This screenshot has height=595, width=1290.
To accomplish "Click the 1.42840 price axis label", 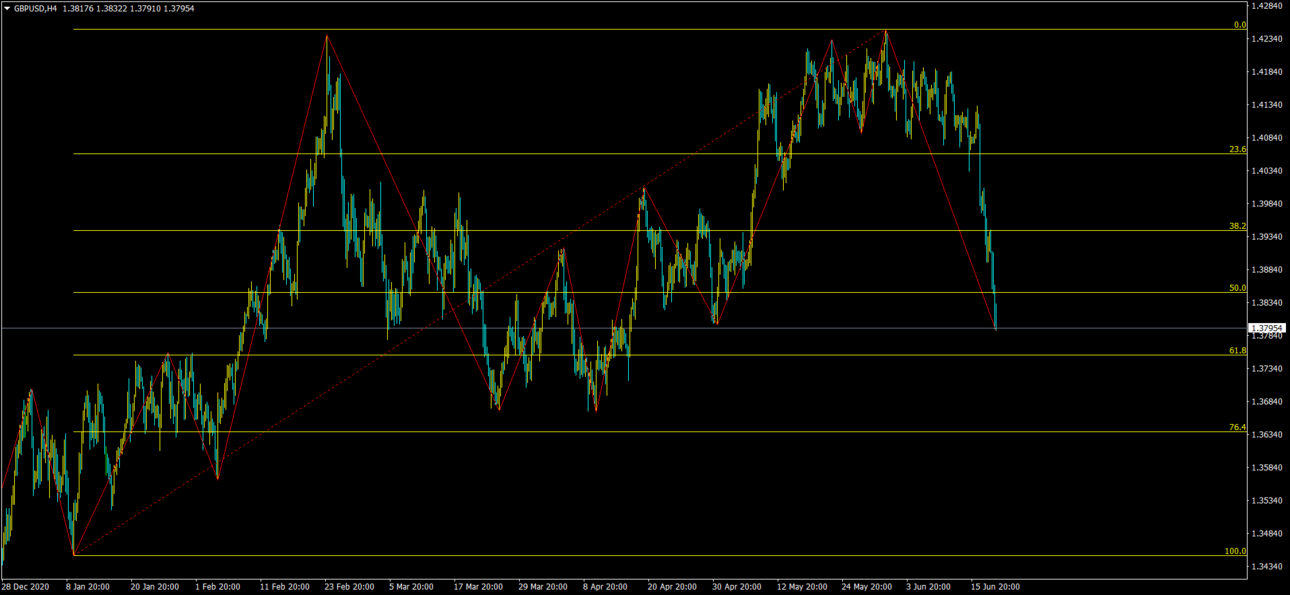I will [1268, 6].
